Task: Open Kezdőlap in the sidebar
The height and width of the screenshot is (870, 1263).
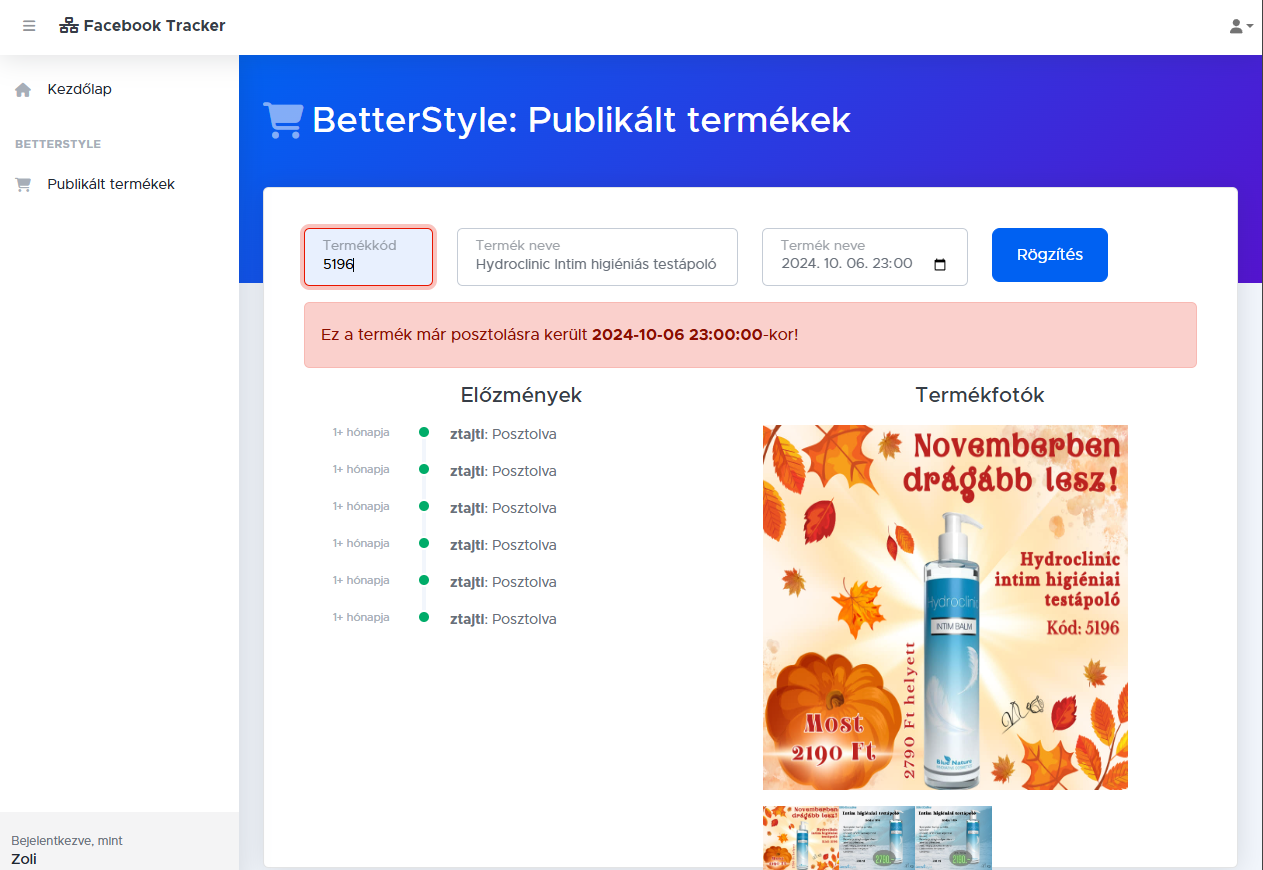Action: click(80, 89)
